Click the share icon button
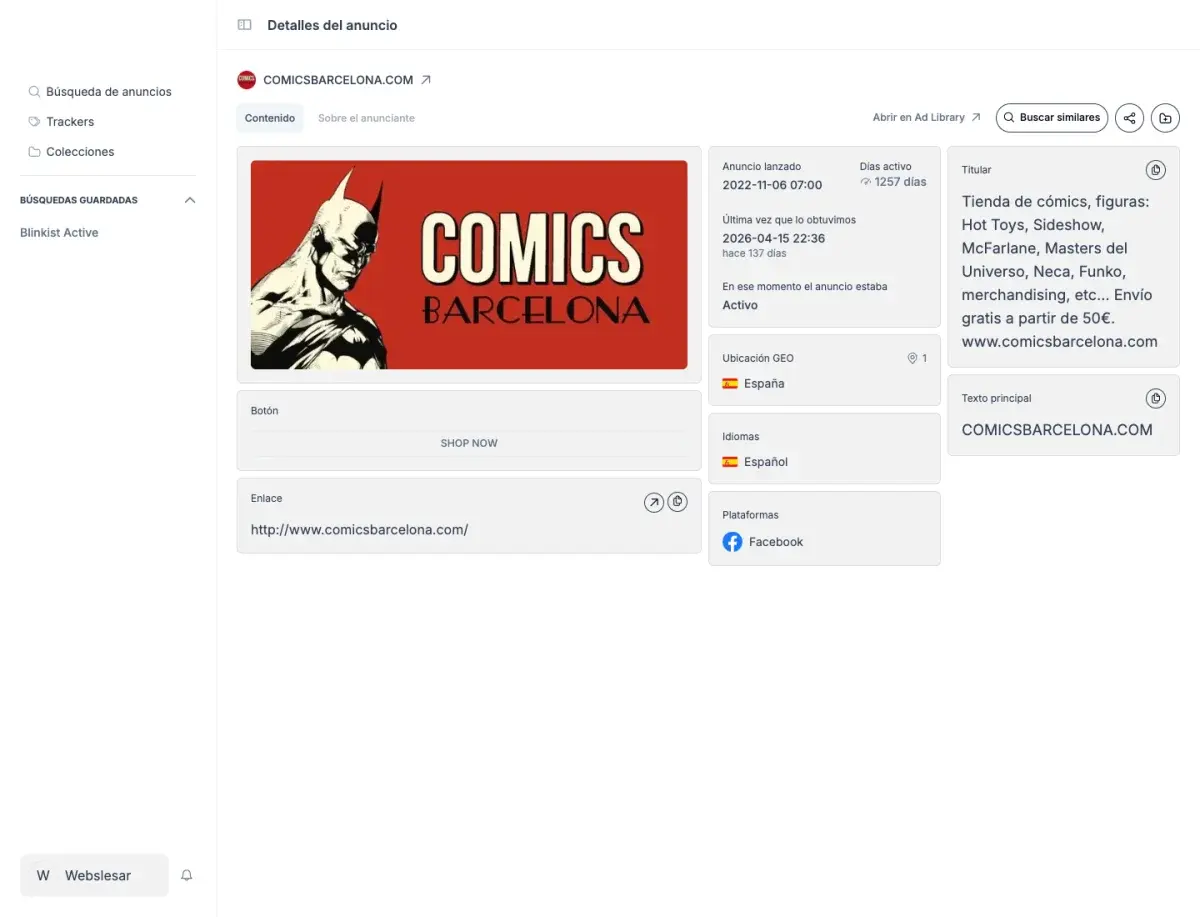Screen dimensions: 1200x917 tap(1129, 118)
